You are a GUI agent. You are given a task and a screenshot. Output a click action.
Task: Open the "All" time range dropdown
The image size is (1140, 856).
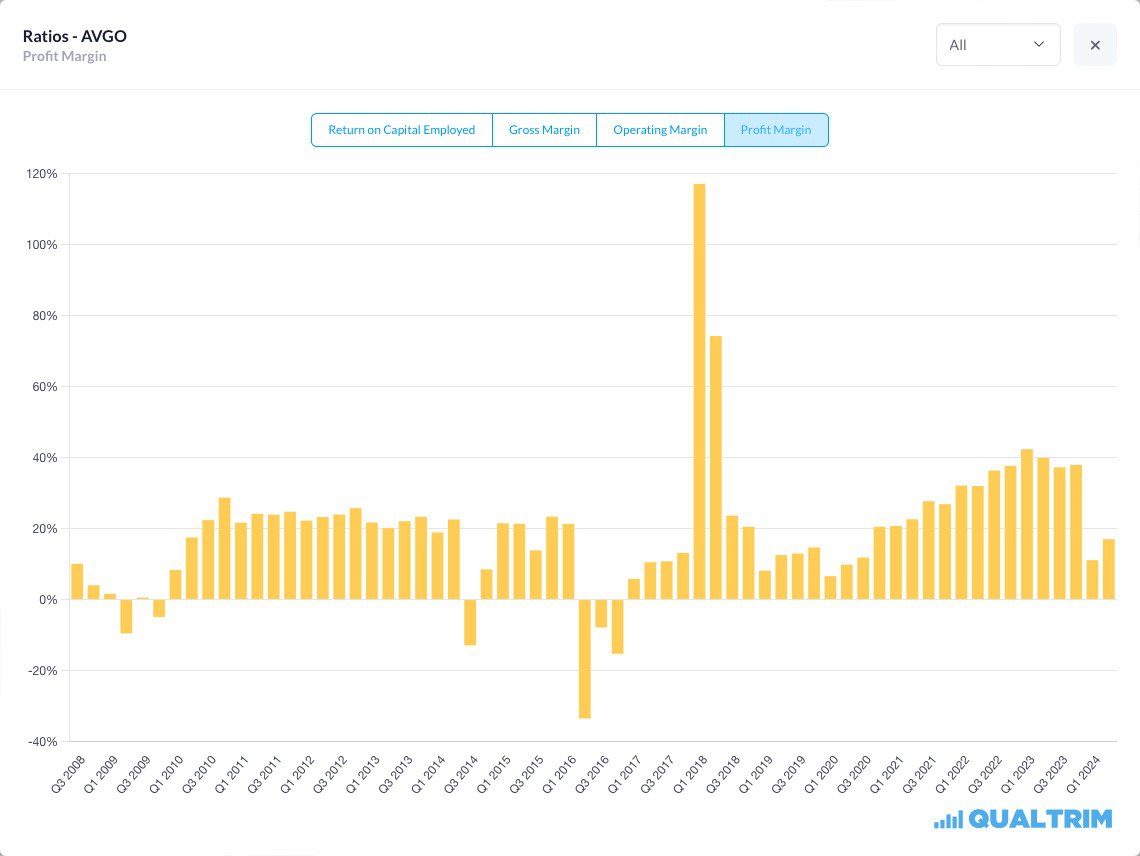coord(997,45)
